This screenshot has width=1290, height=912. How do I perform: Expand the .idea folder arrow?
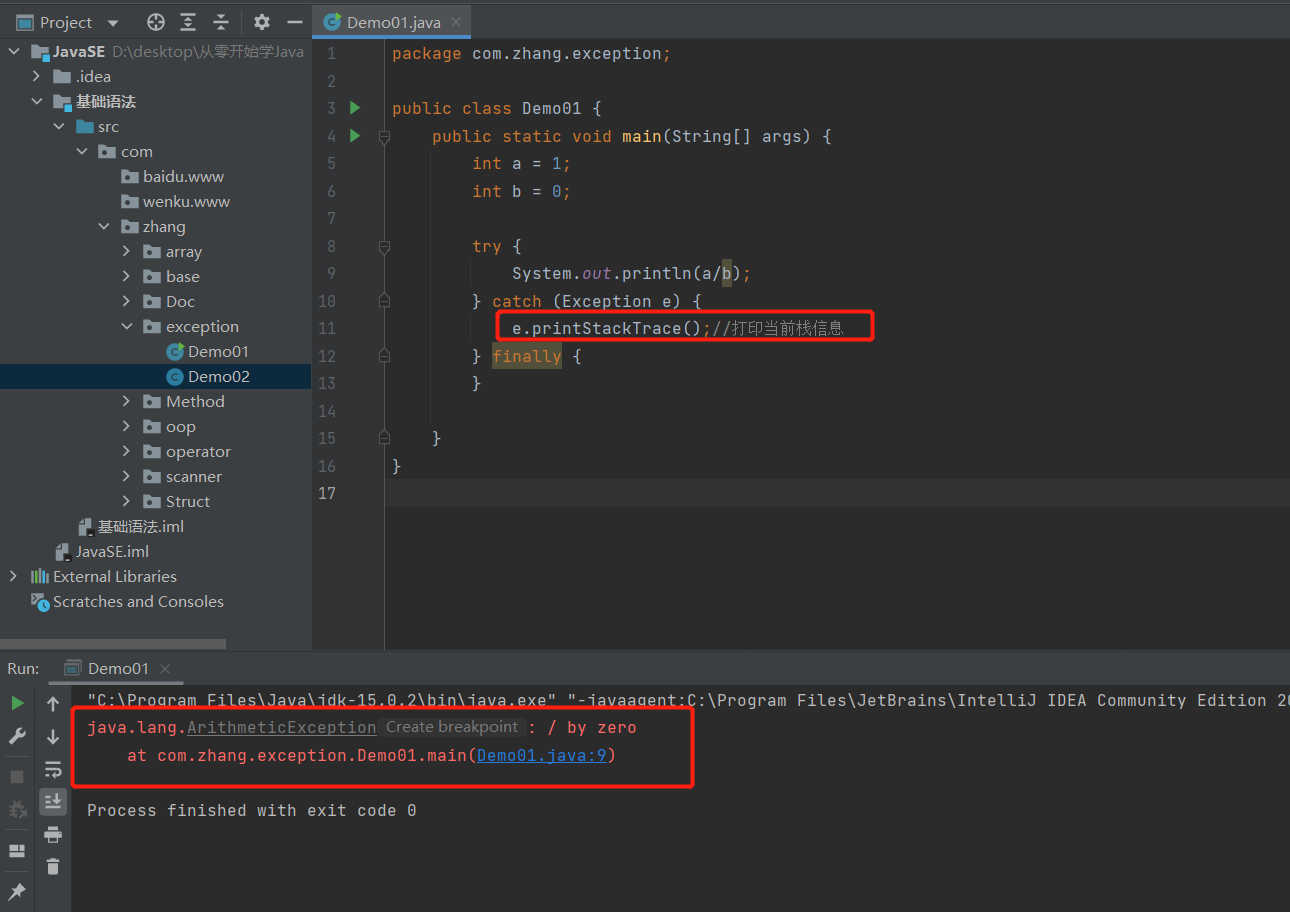[x=37, y=77]
